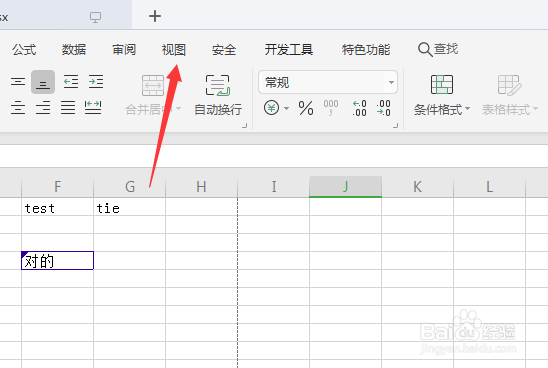Viewport: 548px width, 368px height.
Task: Increase decimal places
Action: (x=359, y=108)
